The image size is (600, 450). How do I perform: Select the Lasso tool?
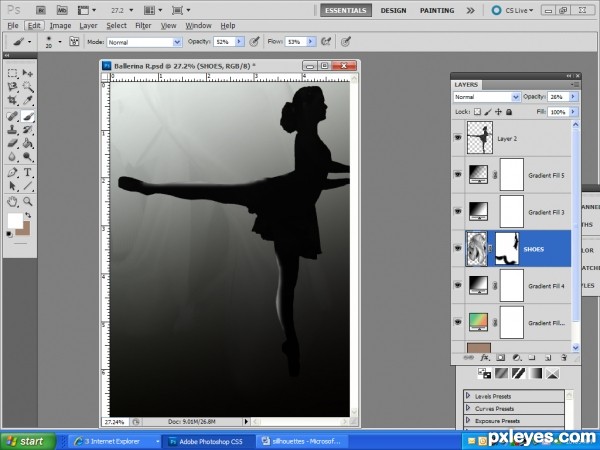[13, 87]
